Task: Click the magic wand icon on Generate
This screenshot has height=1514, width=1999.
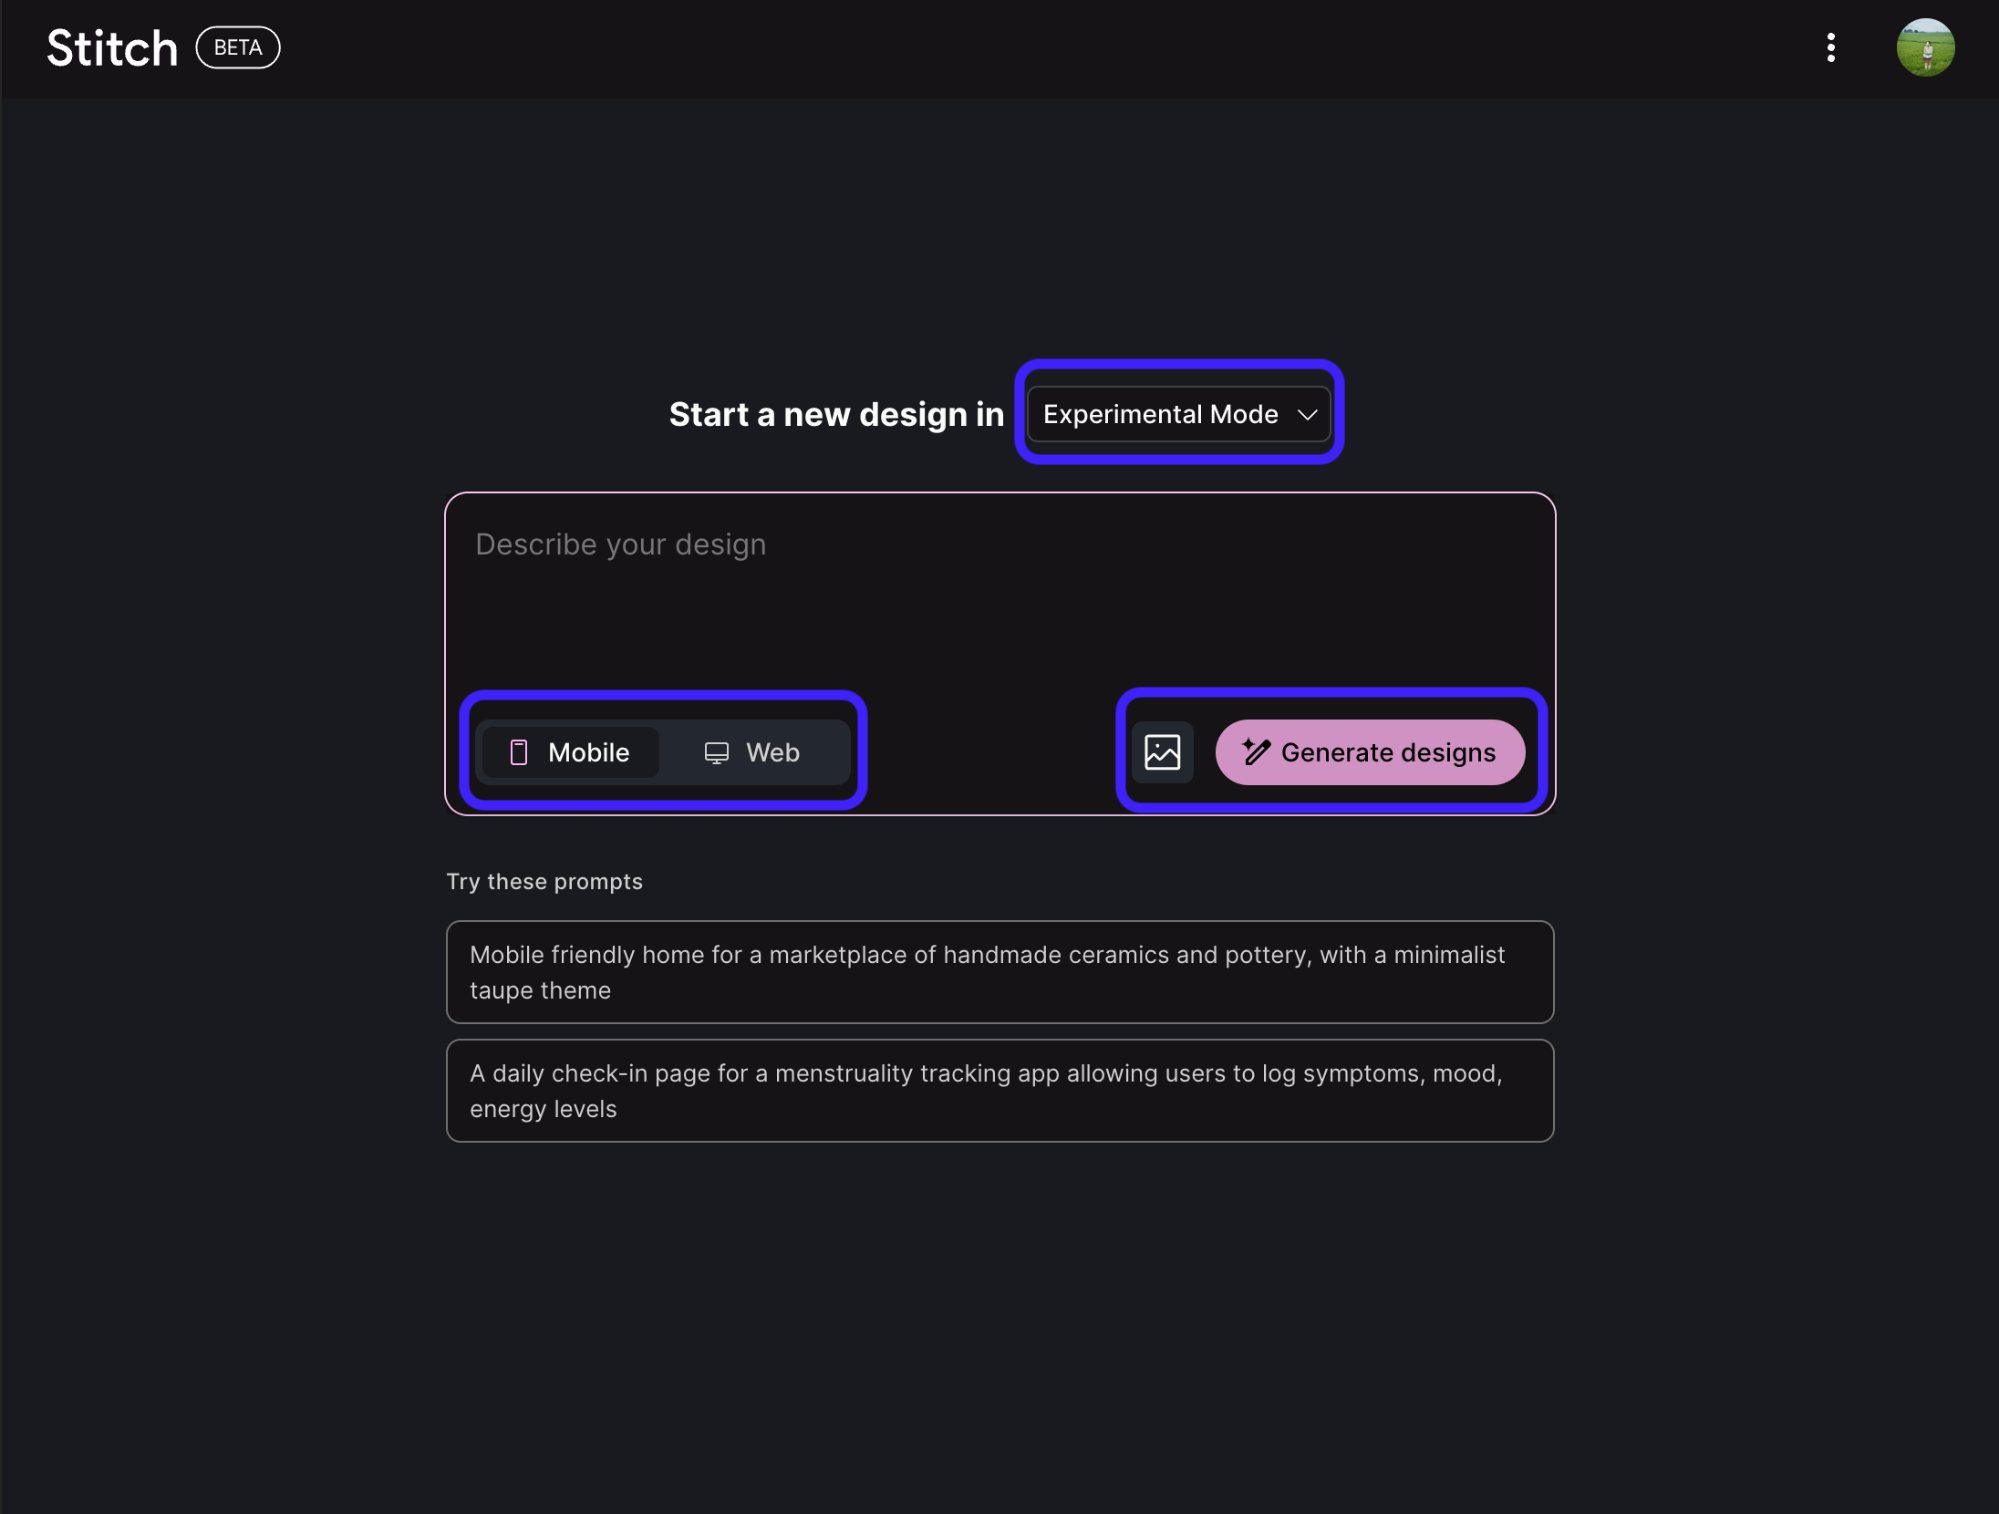Action: (x=1256, y=751)
